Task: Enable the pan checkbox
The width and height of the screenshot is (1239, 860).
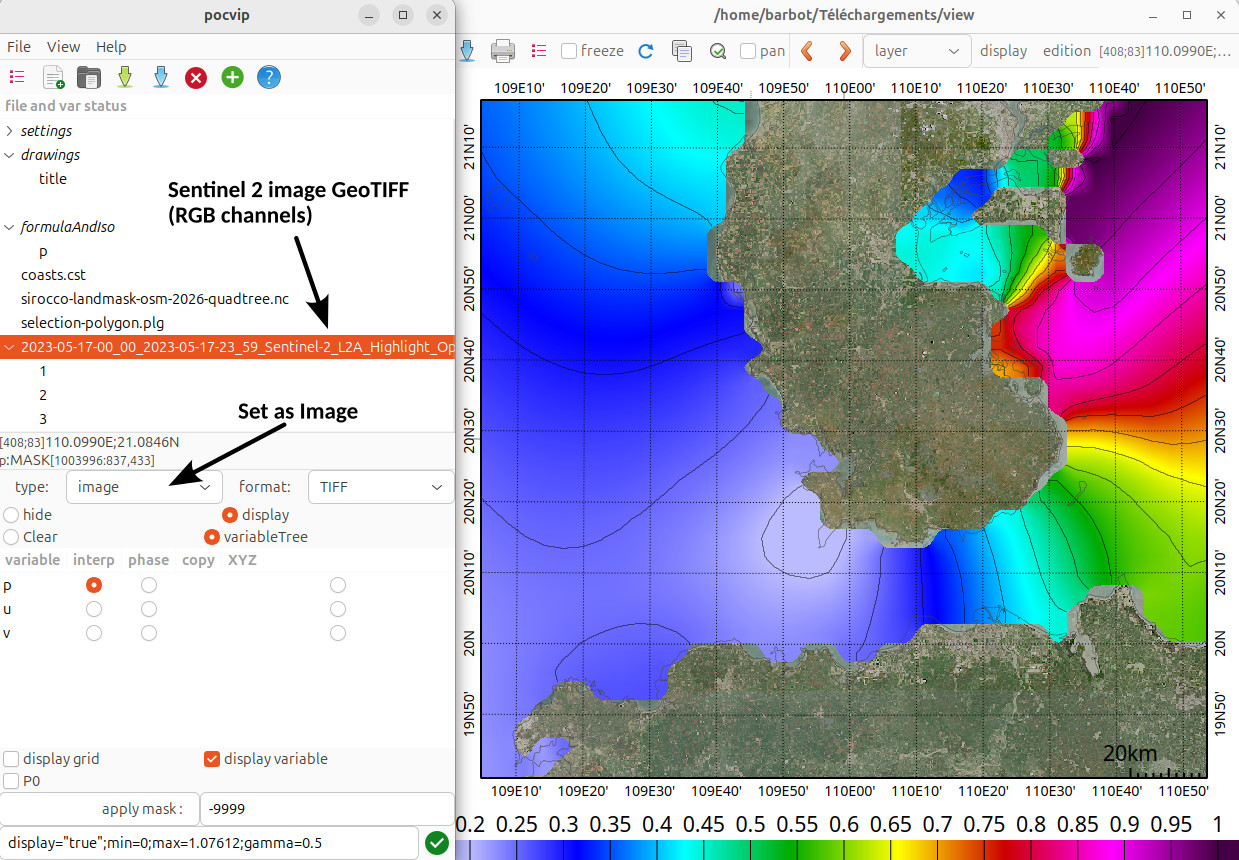Action: tap(748, 51)
